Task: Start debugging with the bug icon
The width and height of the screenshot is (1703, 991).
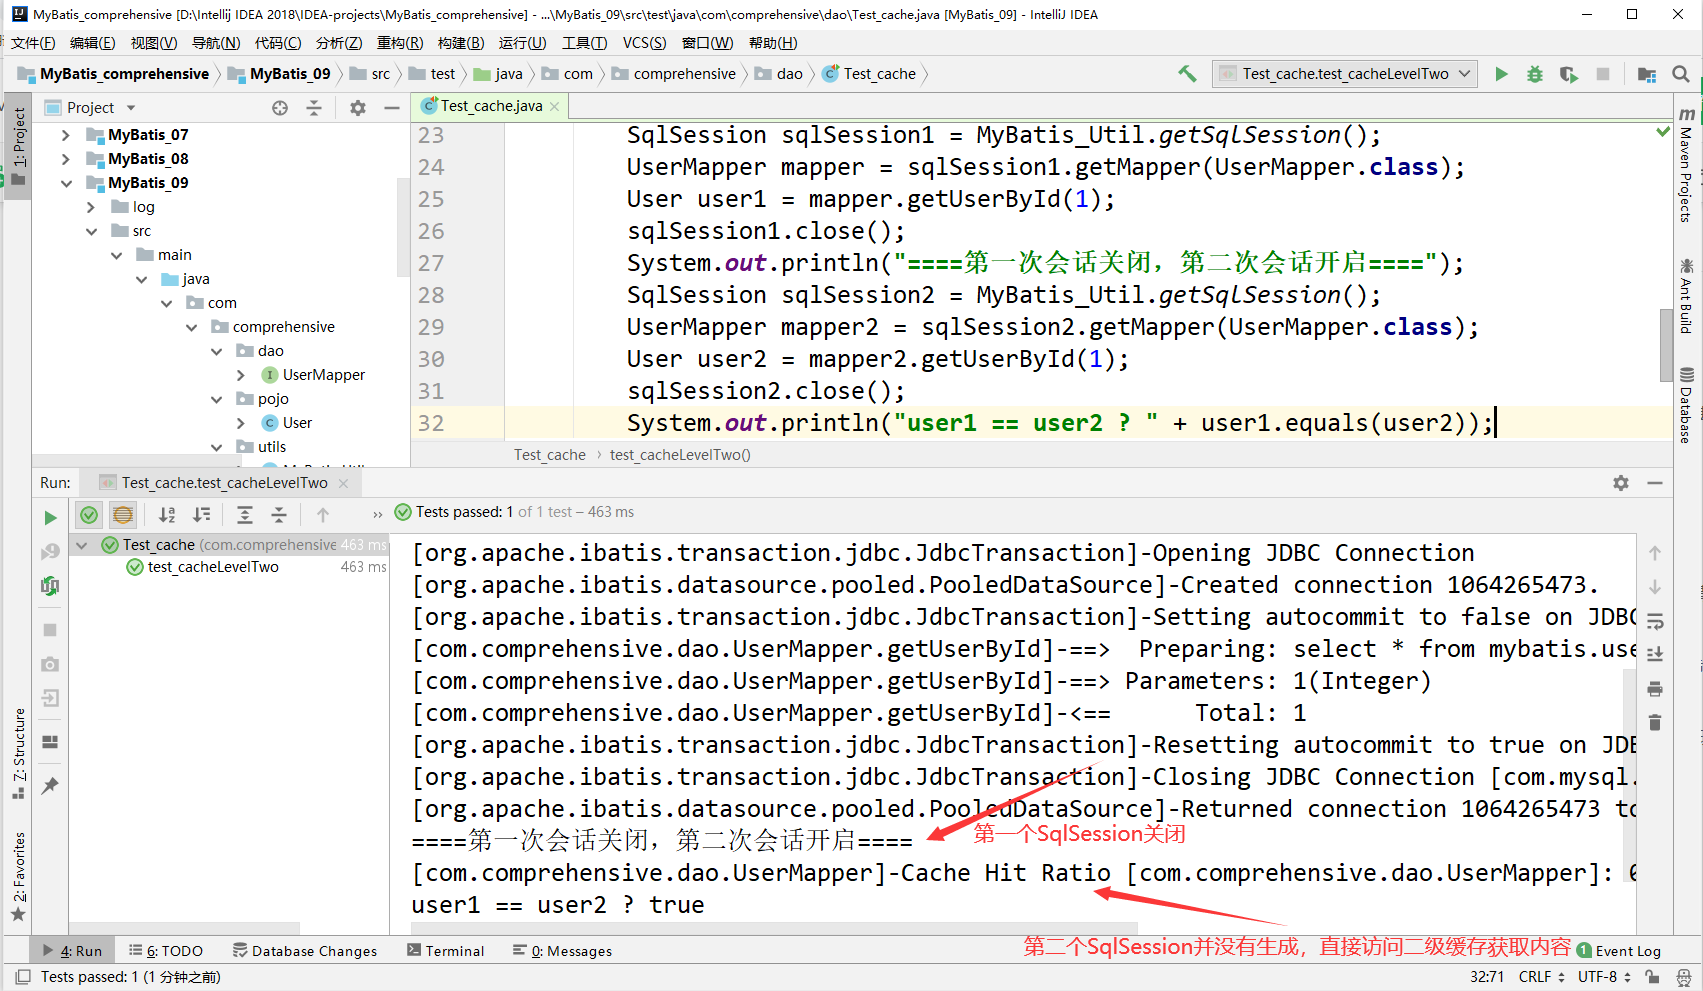Action: (1535, 74)
